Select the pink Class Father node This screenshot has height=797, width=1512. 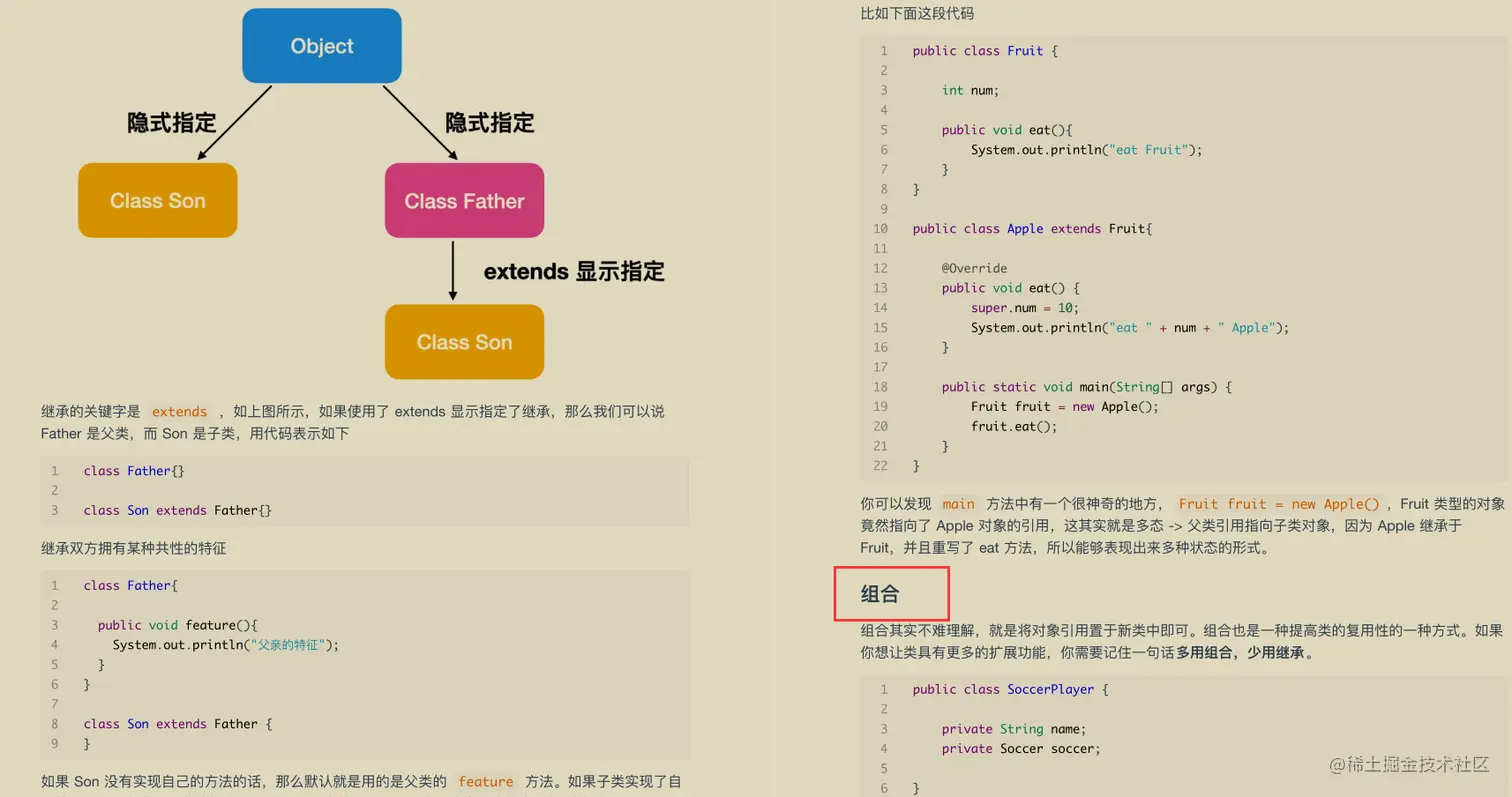[463, 200]
